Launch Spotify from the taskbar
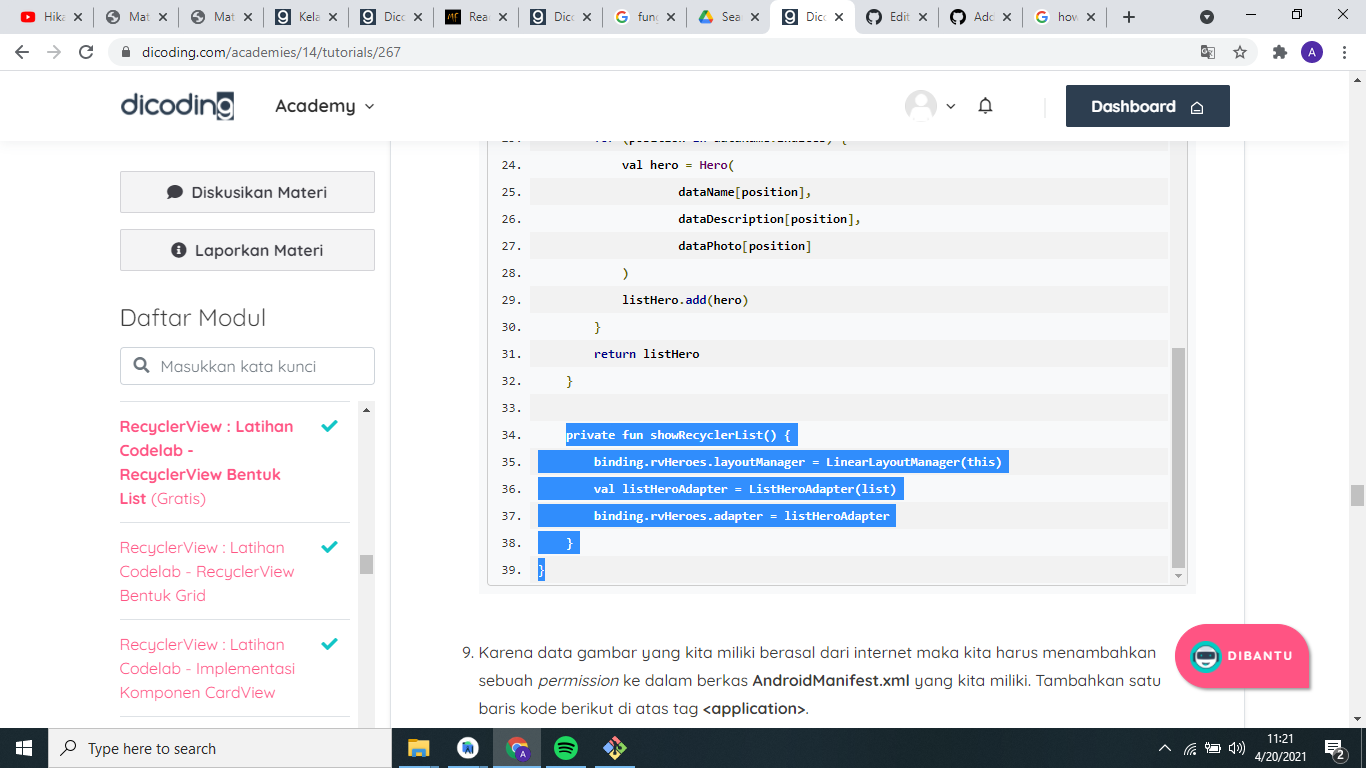The height and width of the screenshot is (768, 1366). pos(565,748)
